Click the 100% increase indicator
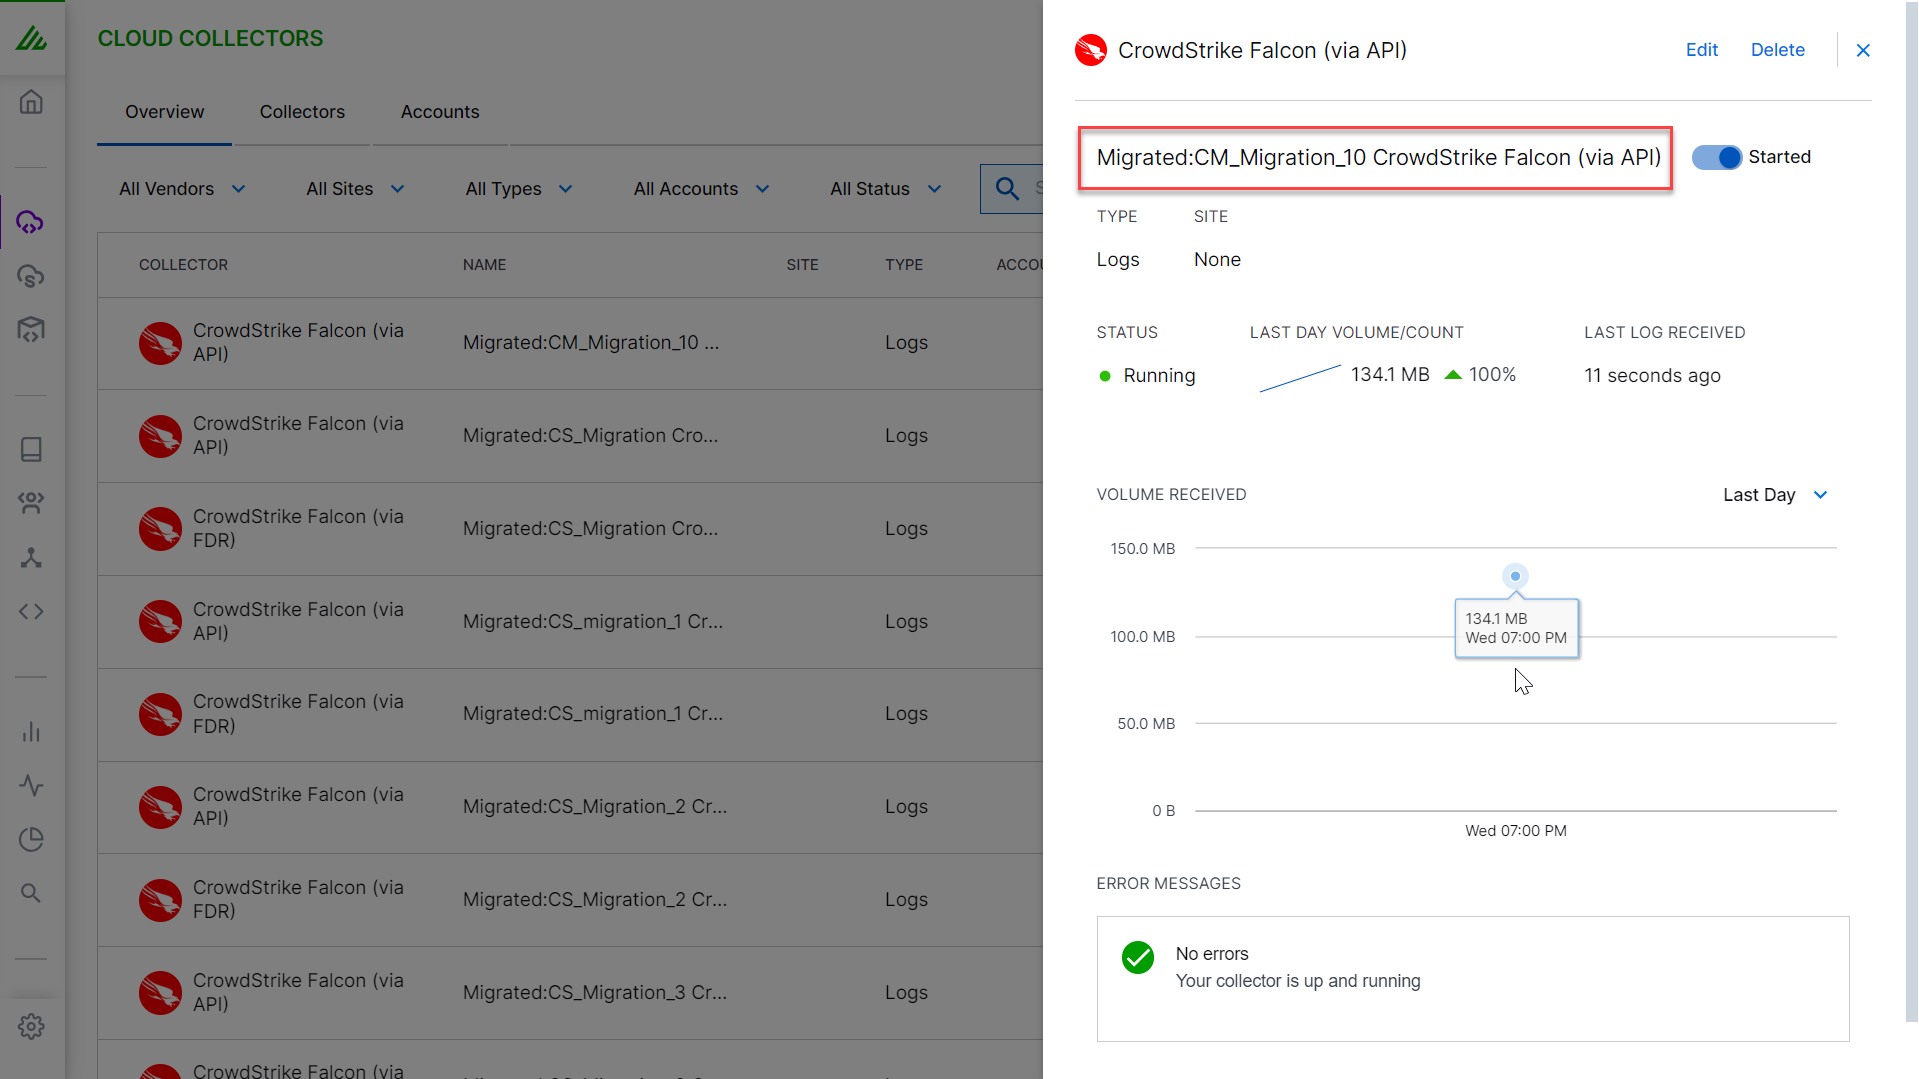 click(1481, 375)
